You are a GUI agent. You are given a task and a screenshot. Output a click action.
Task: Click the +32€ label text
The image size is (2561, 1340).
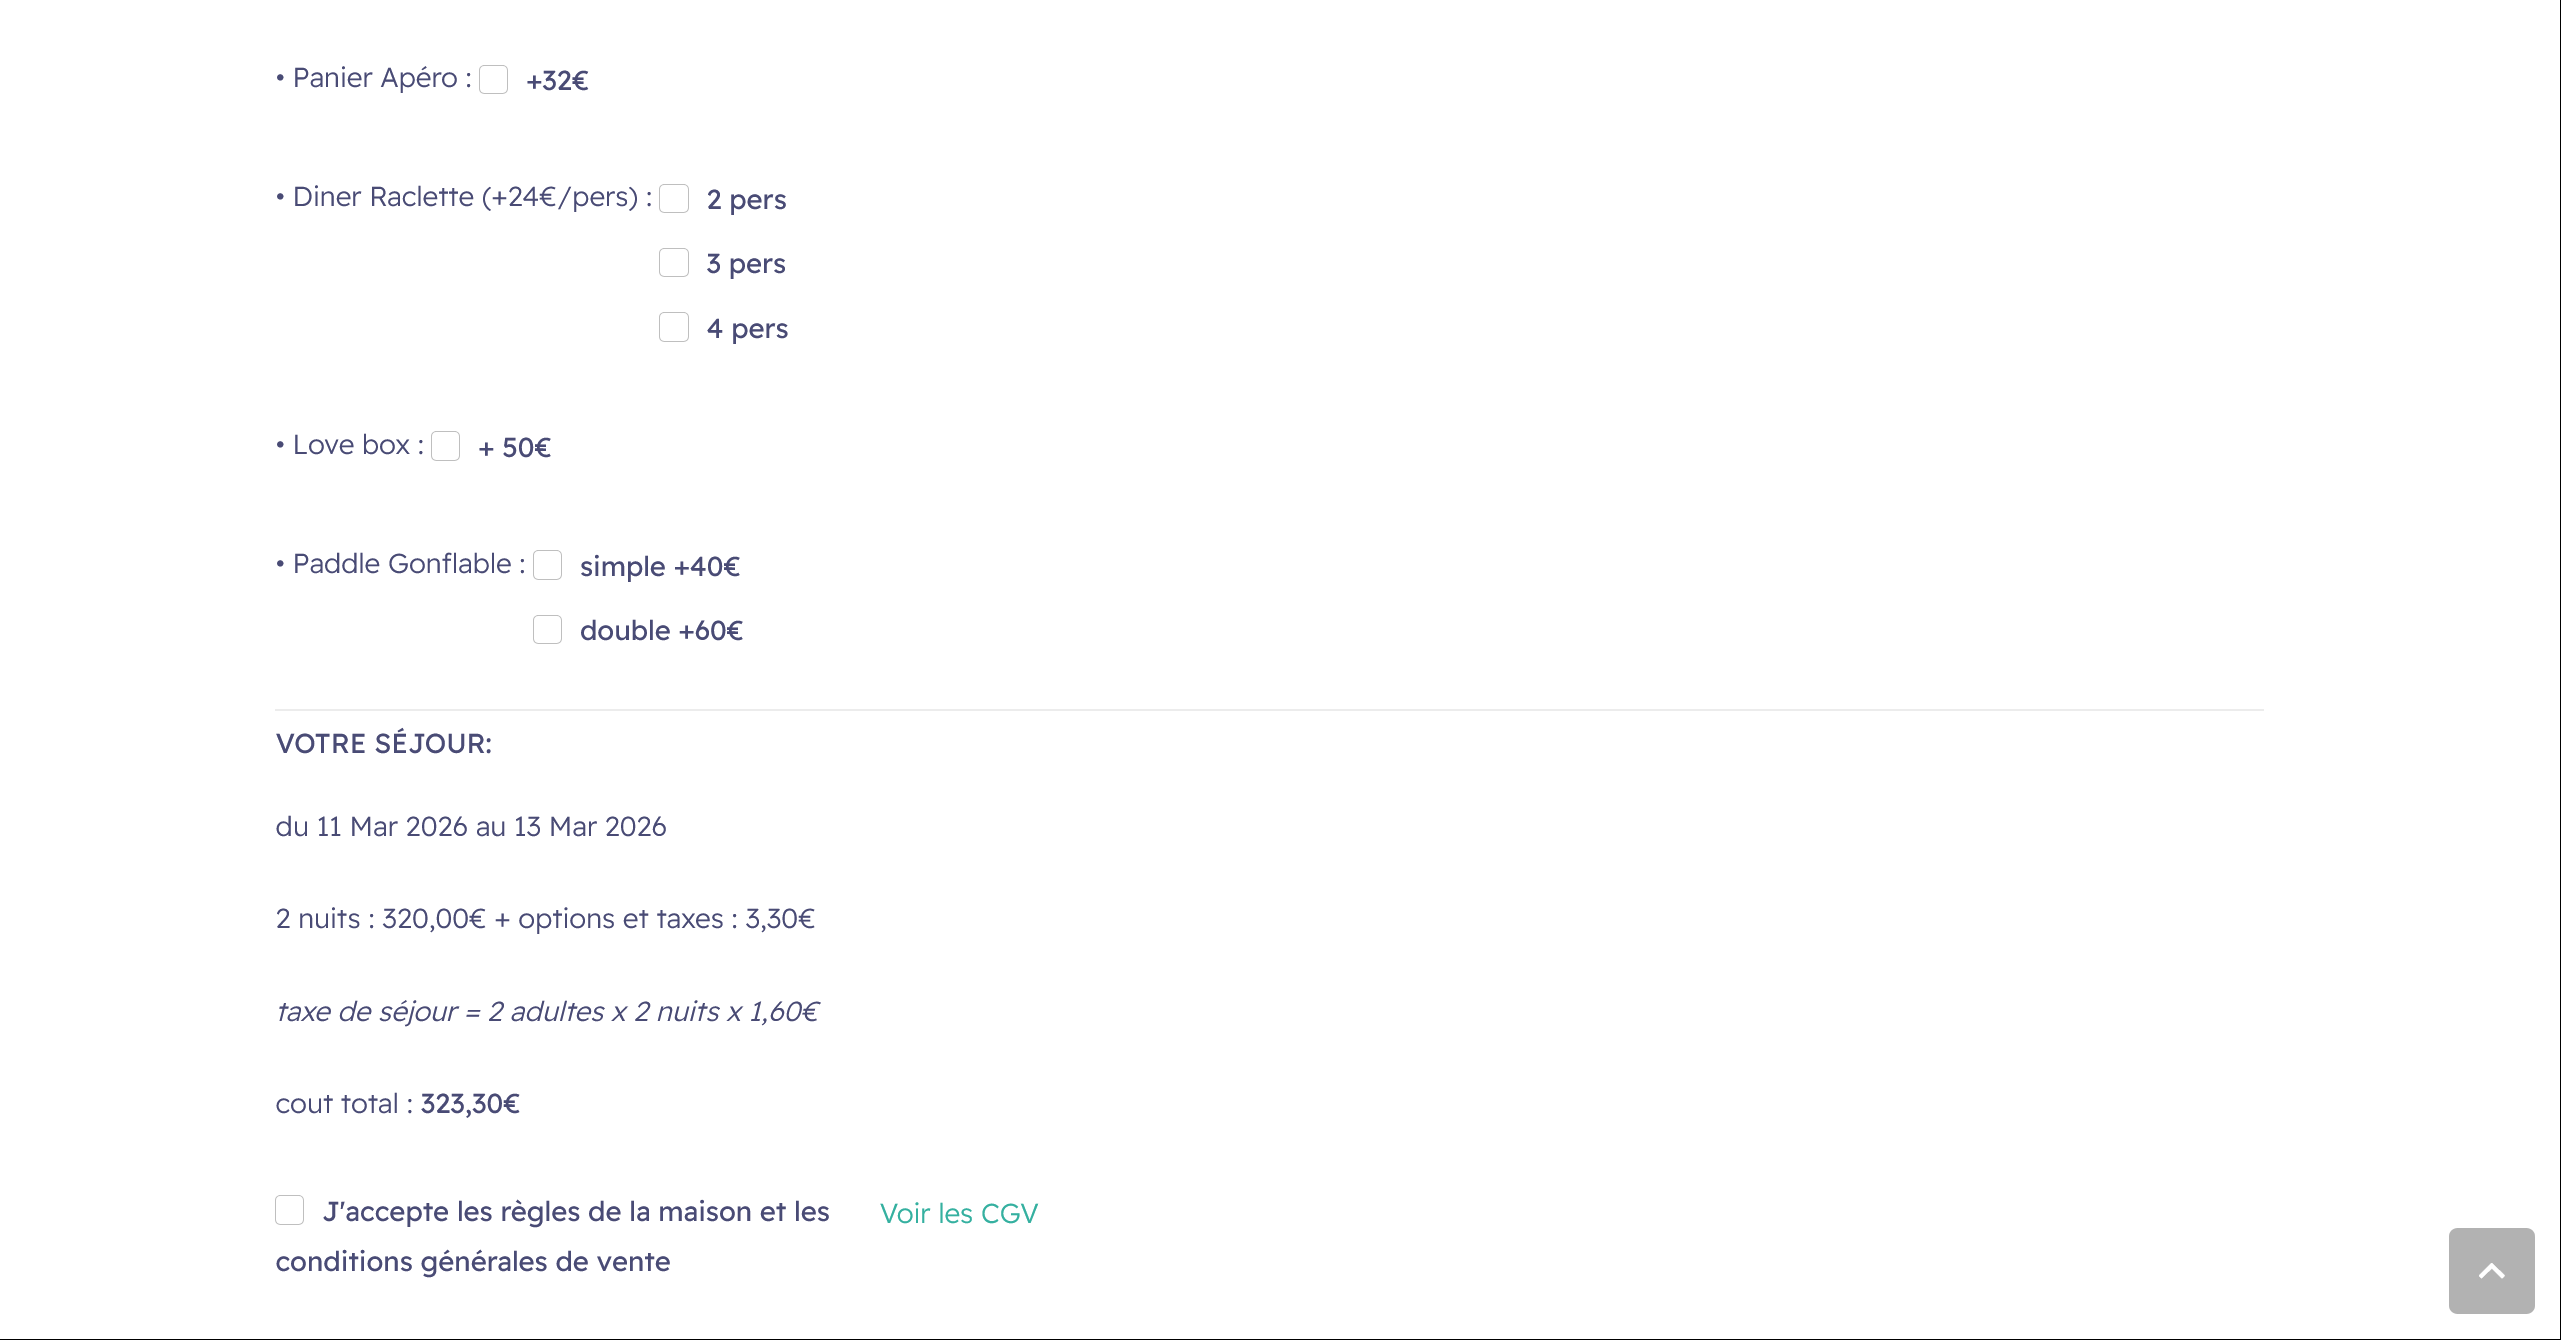(x=557, y=81)
